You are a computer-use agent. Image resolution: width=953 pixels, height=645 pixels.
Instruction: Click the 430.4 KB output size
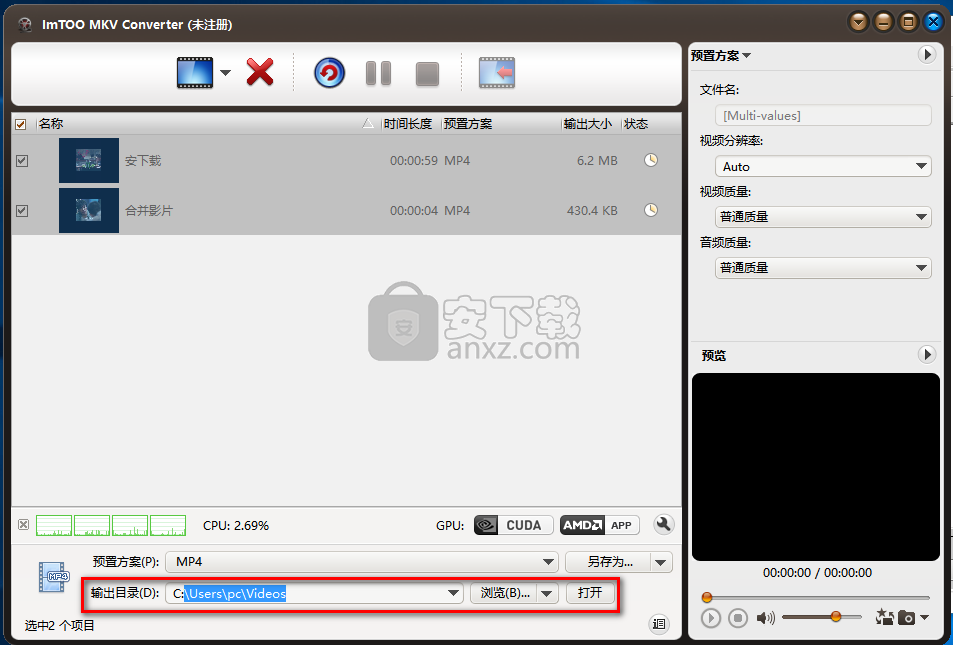pyautogui.click(x=592, y=210)
